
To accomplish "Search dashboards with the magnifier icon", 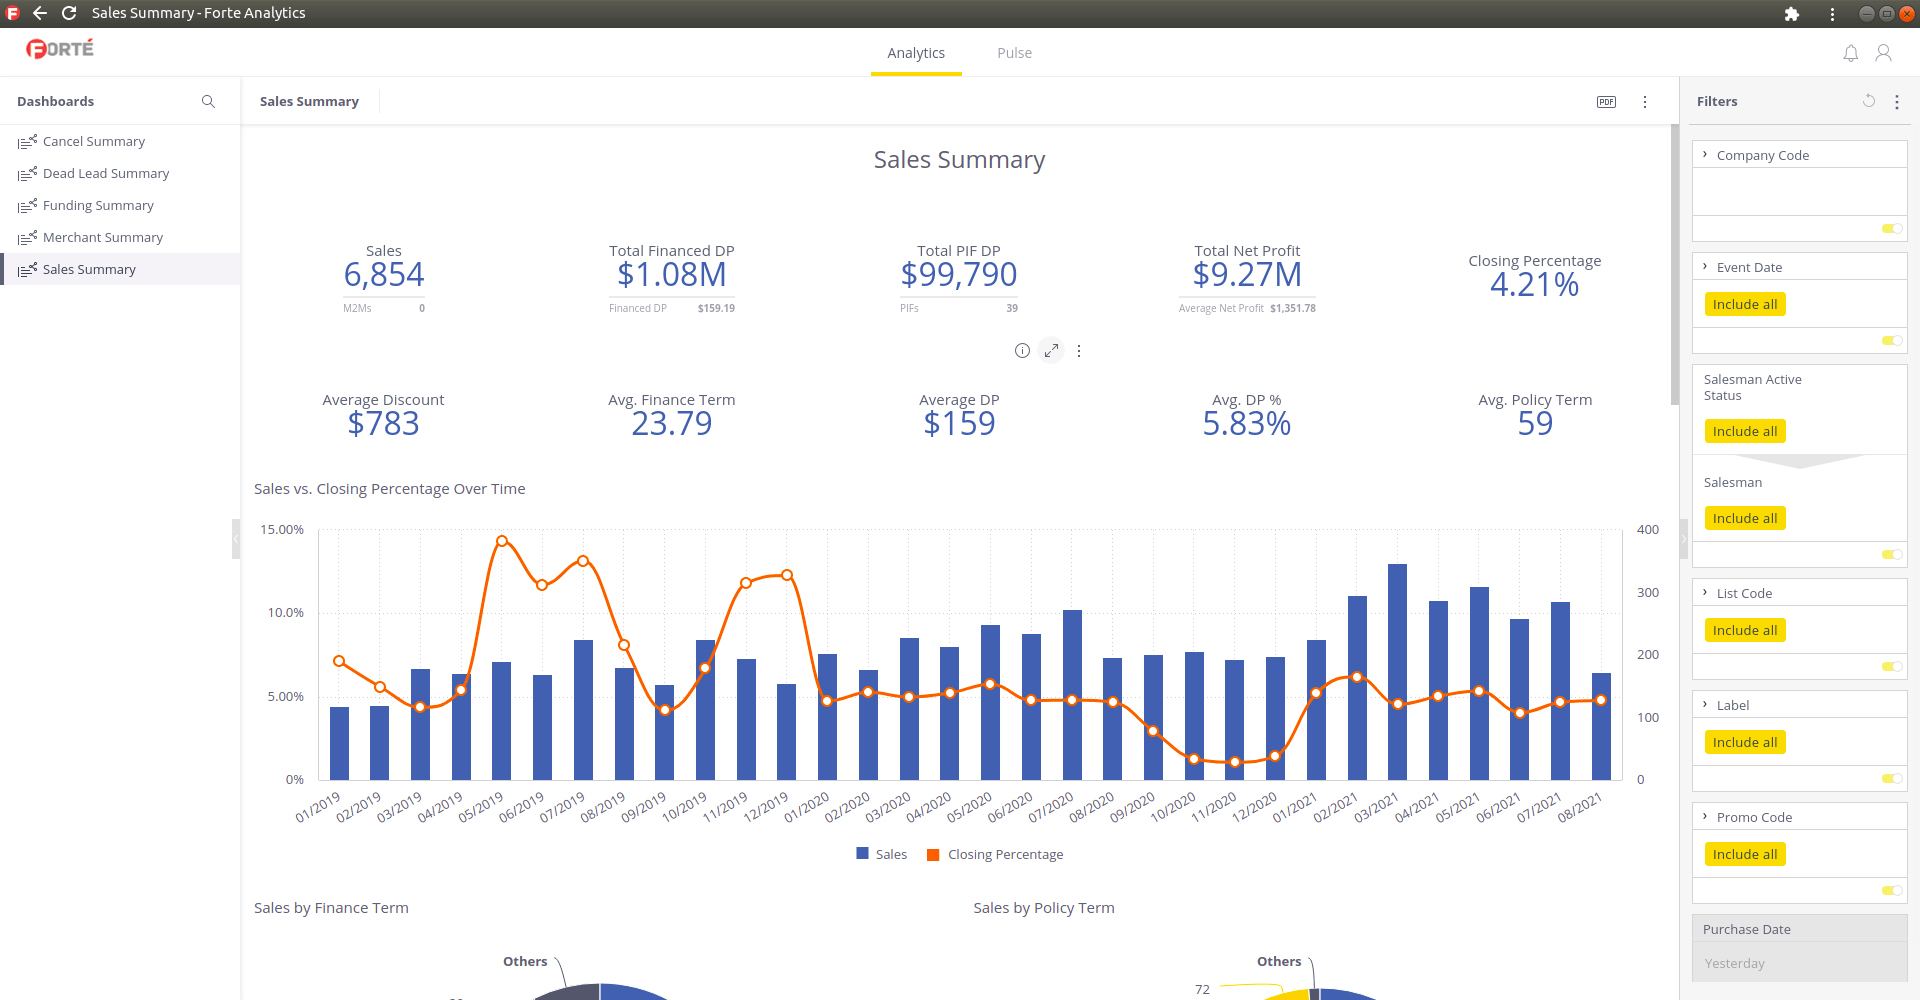I will [x=208, y=102].
